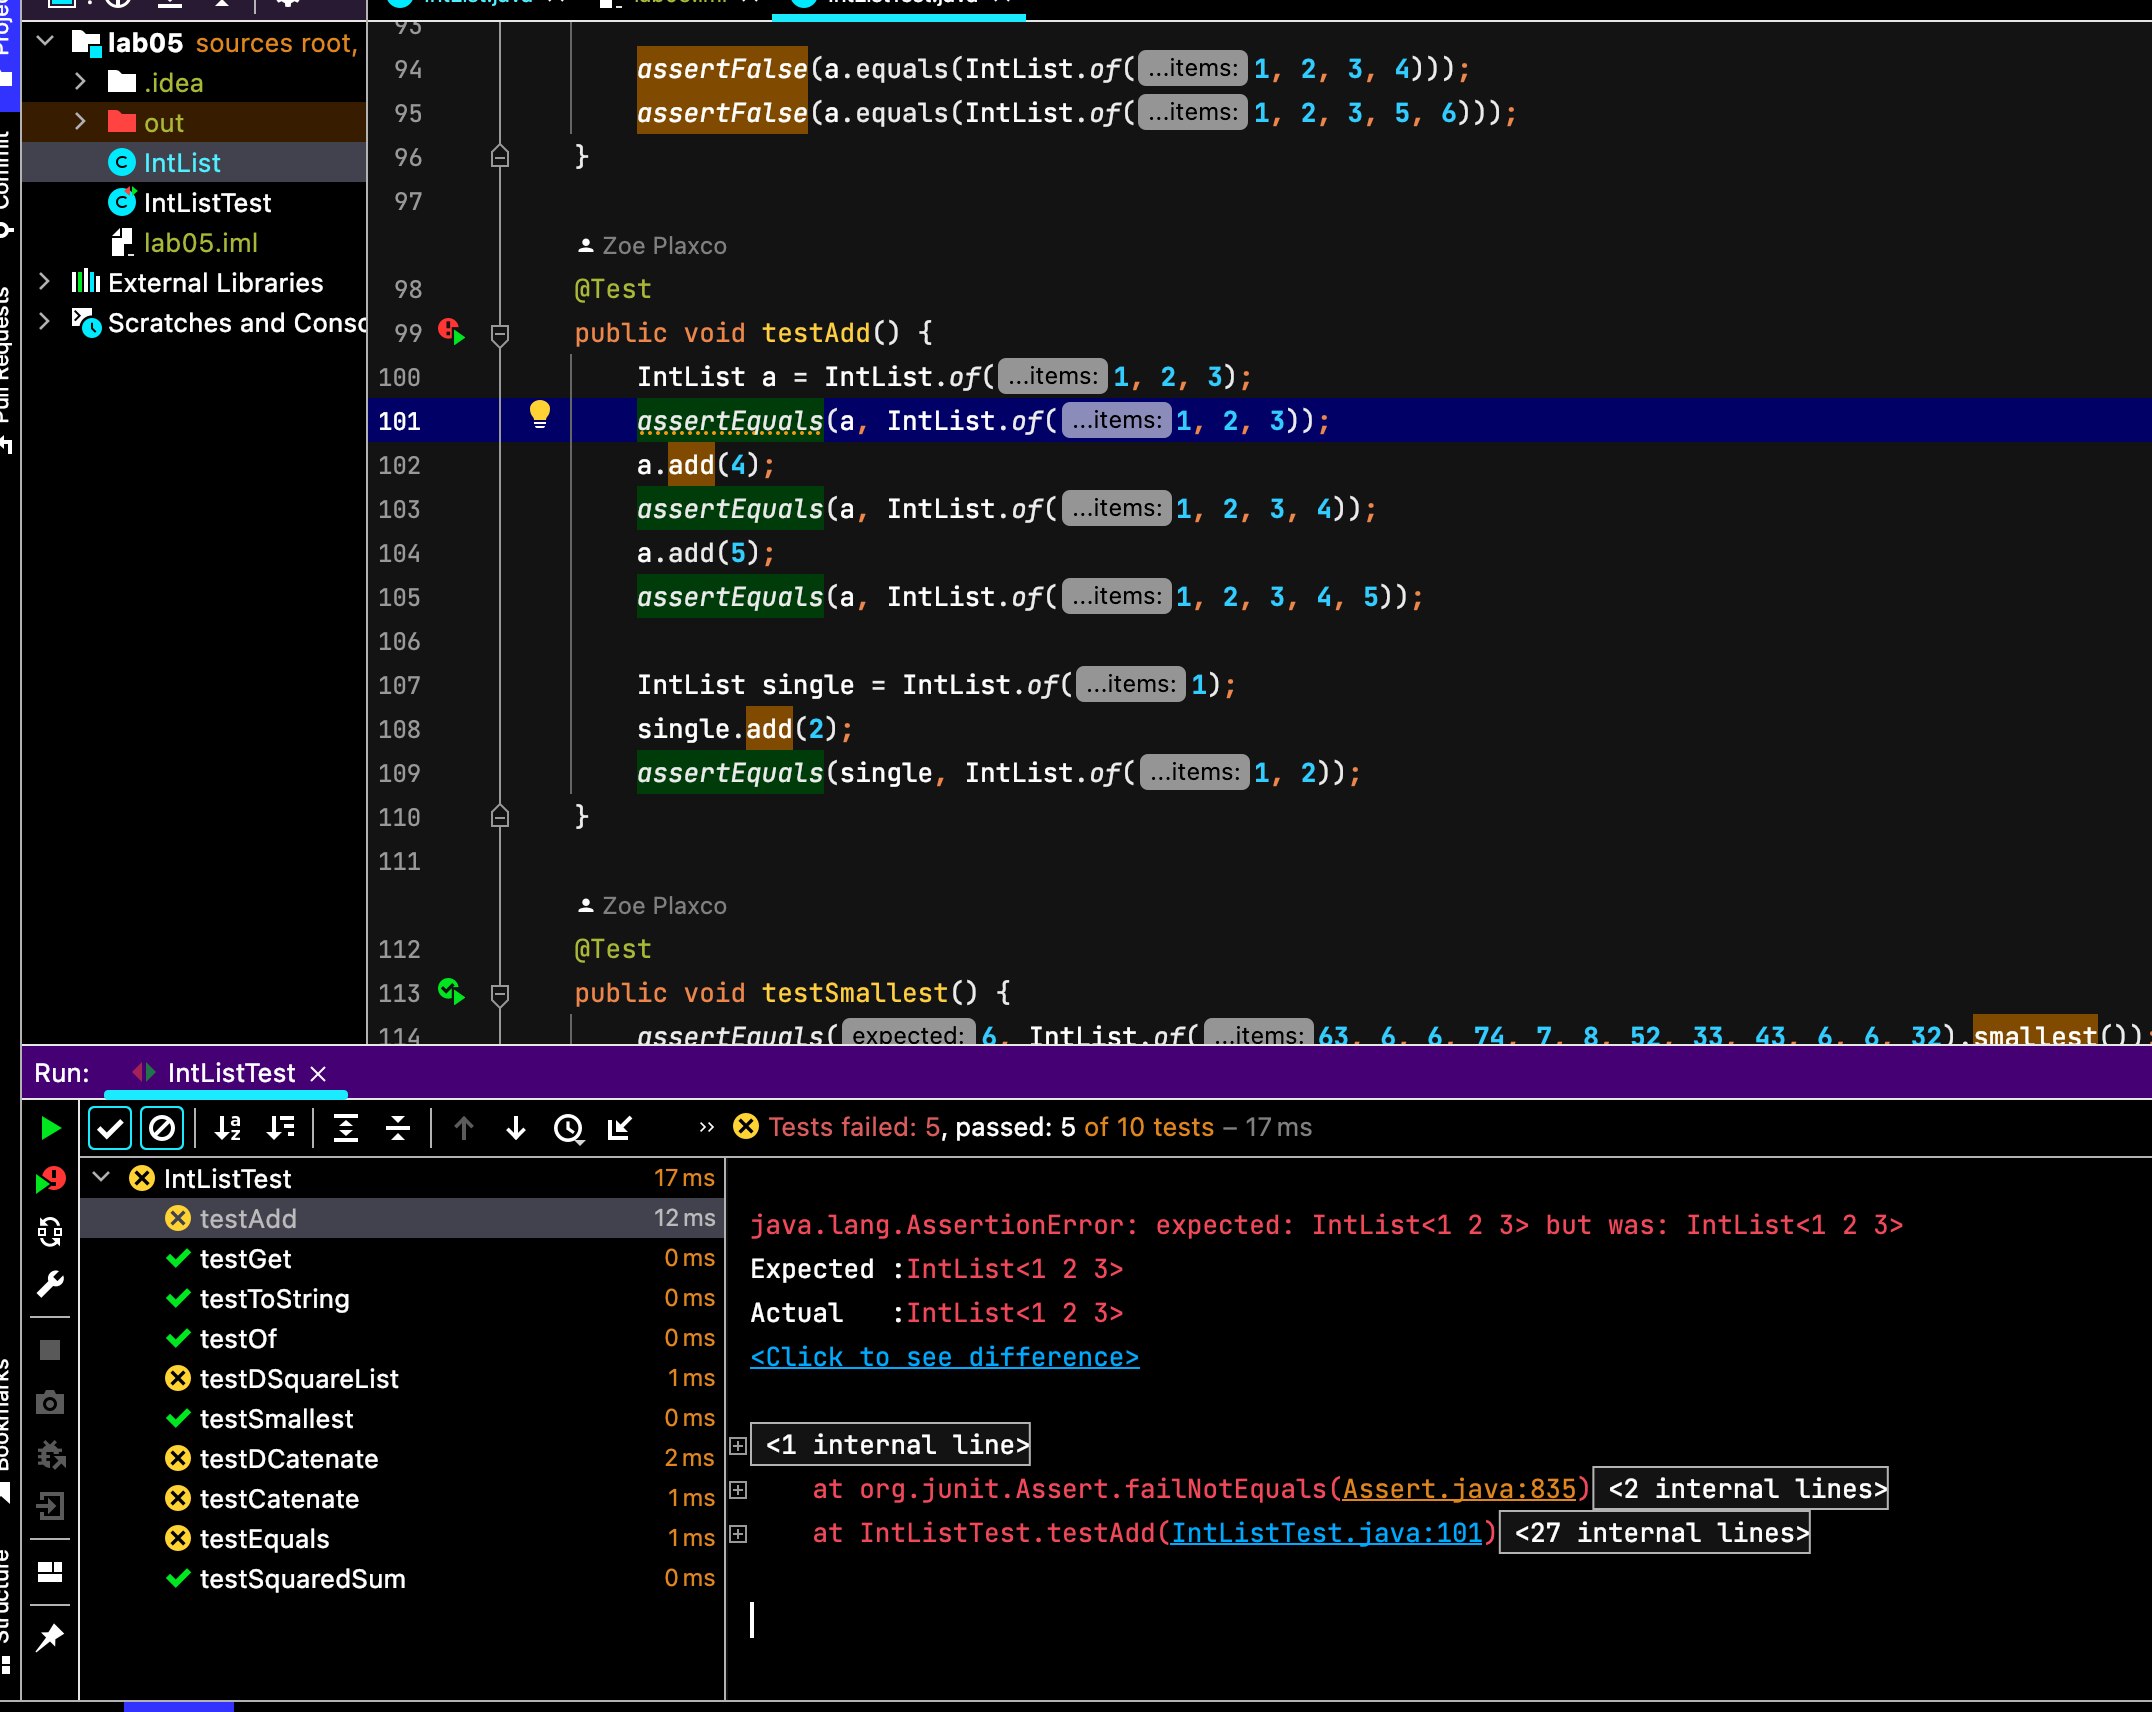Viewport: 2152px width, 1712px height.
Task: Rerun the IntListTest tests
Action: point(50,1128)
